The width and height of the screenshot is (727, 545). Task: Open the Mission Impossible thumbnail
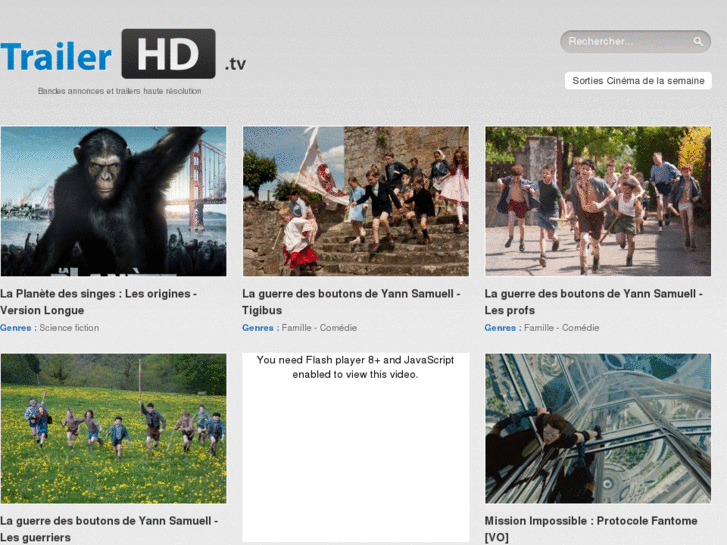[x=598, y=429]
